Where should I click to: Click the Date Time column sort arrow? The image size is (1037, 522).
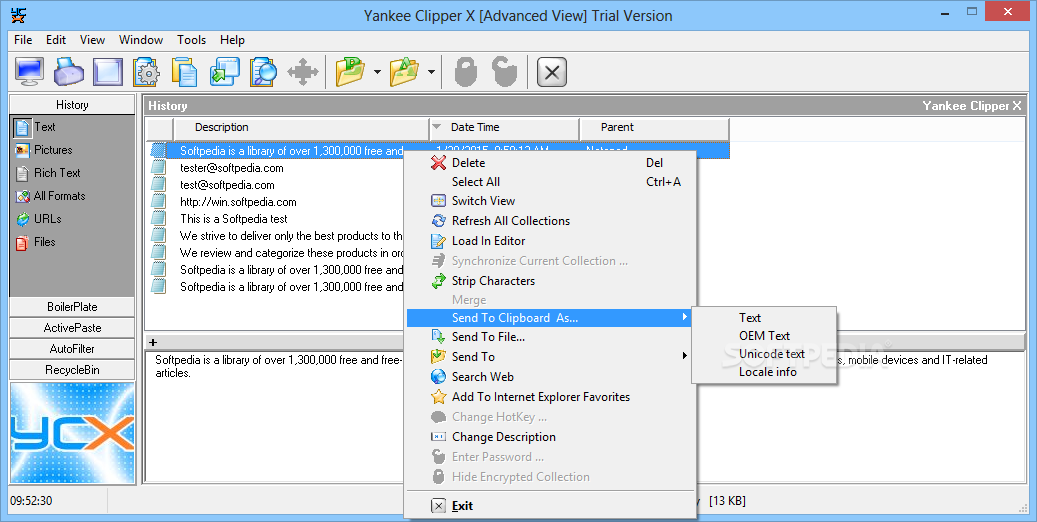(x=436, y=126)
